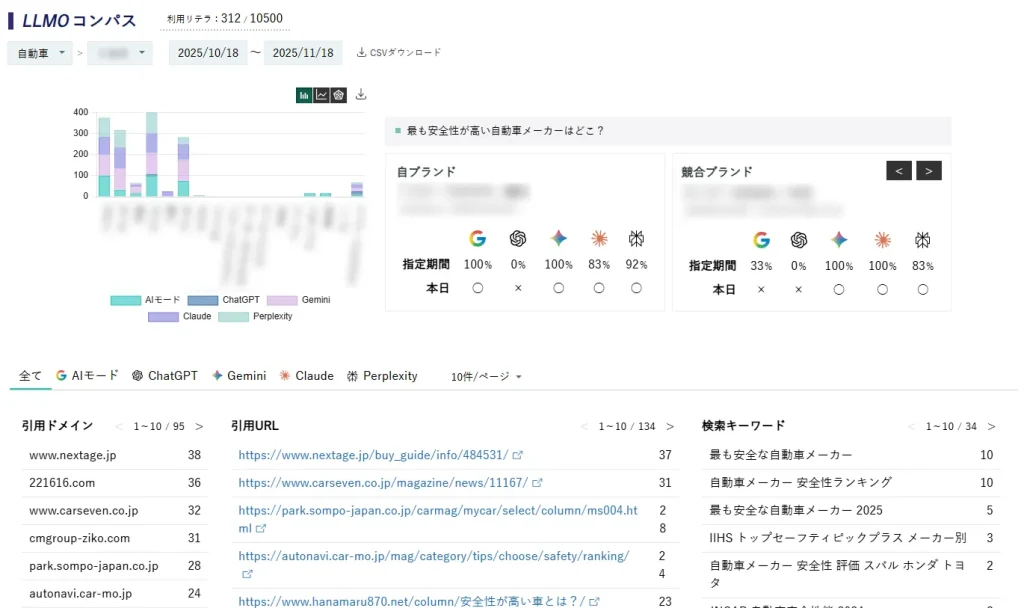Image resolution: width=1024 pixels, height=608 pixels.
Task: Open external link icon for nextage.jp URL
Action: pos(518,455)
